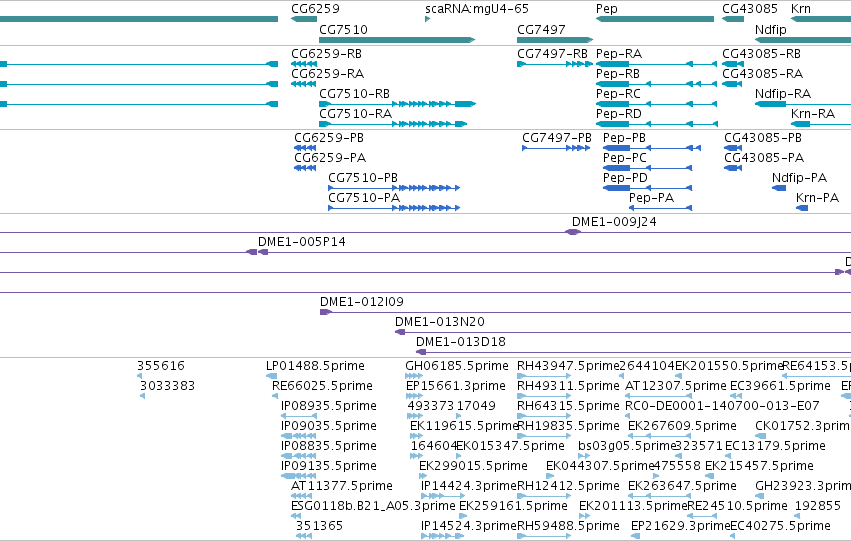Click the scaRNA:mgU4-65 gene label
This screenshot has width=851, height=541.
click(x=477, y=9)
